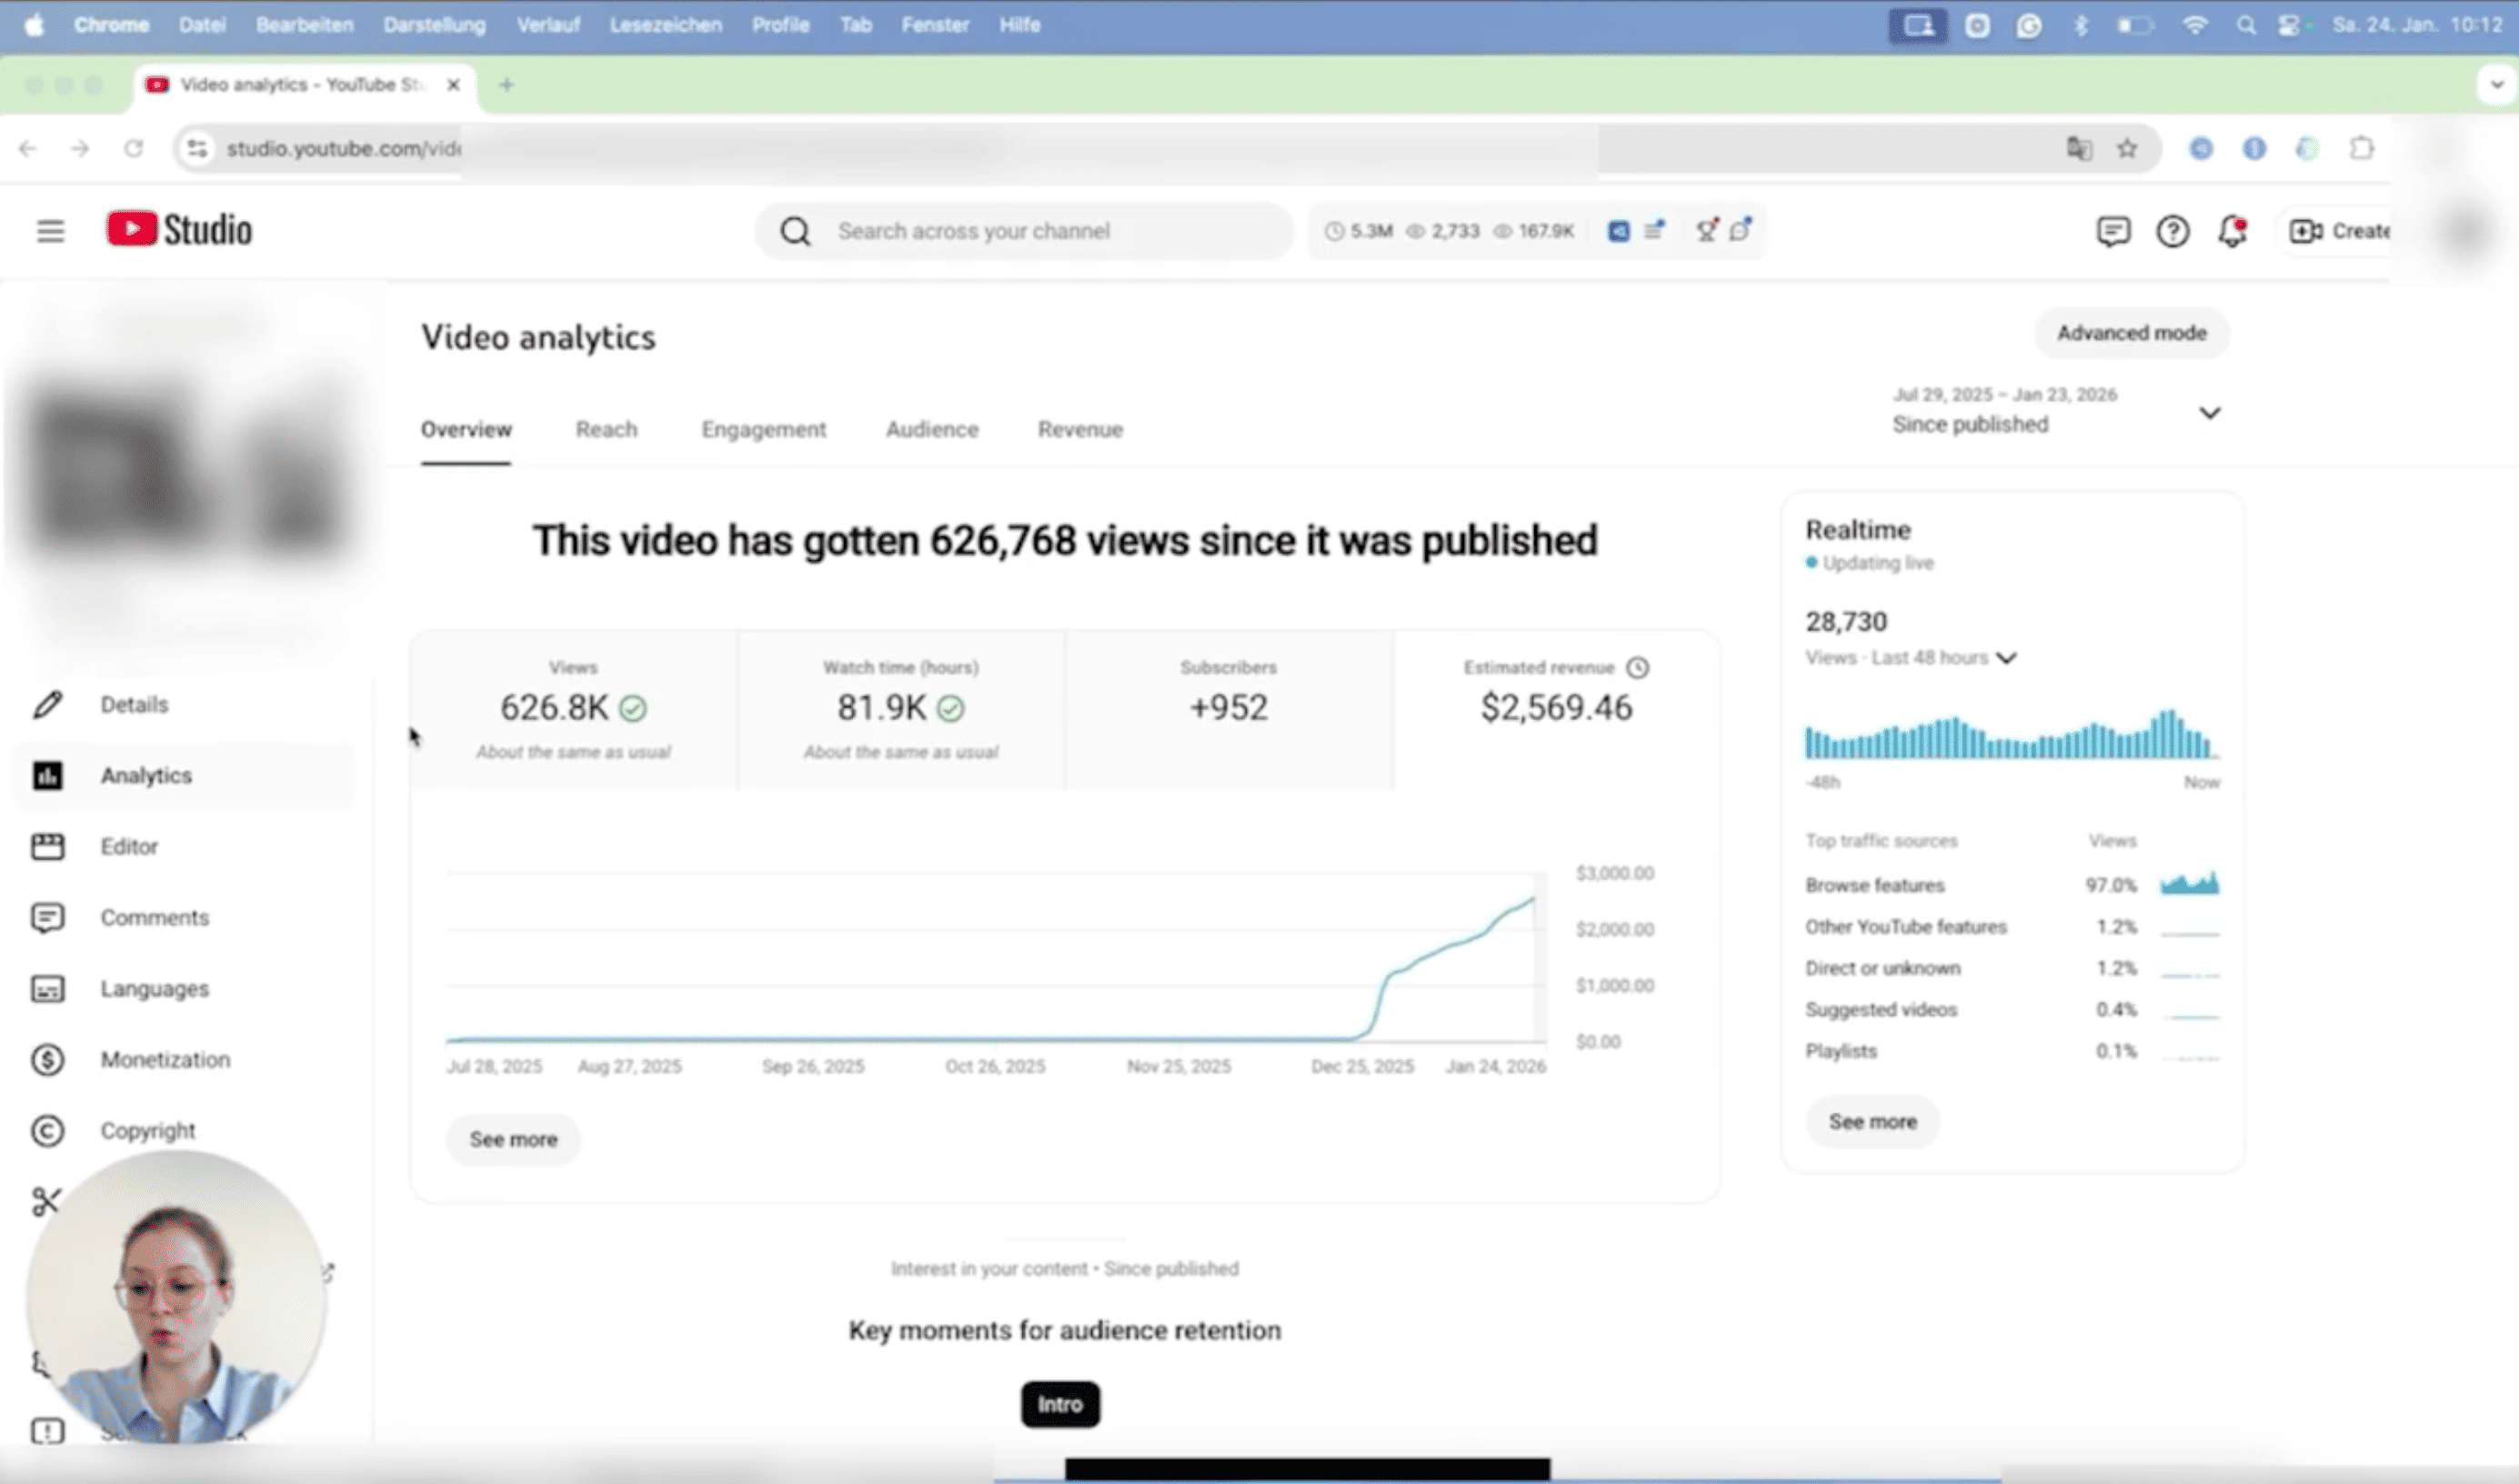The image size is (2519, 1484).
Task: Click the YouTube Studio logo
Action: click(x=180, y=230)
